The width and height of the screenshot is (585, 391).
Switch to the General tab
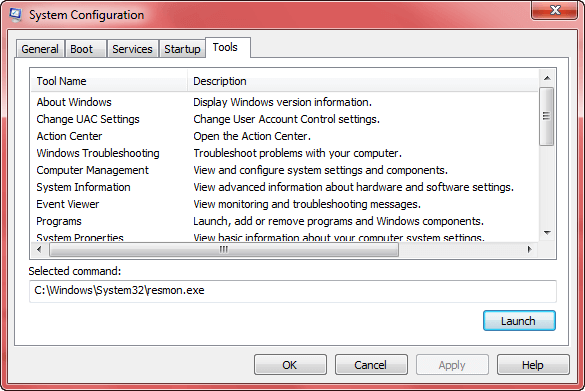(40, 49)
